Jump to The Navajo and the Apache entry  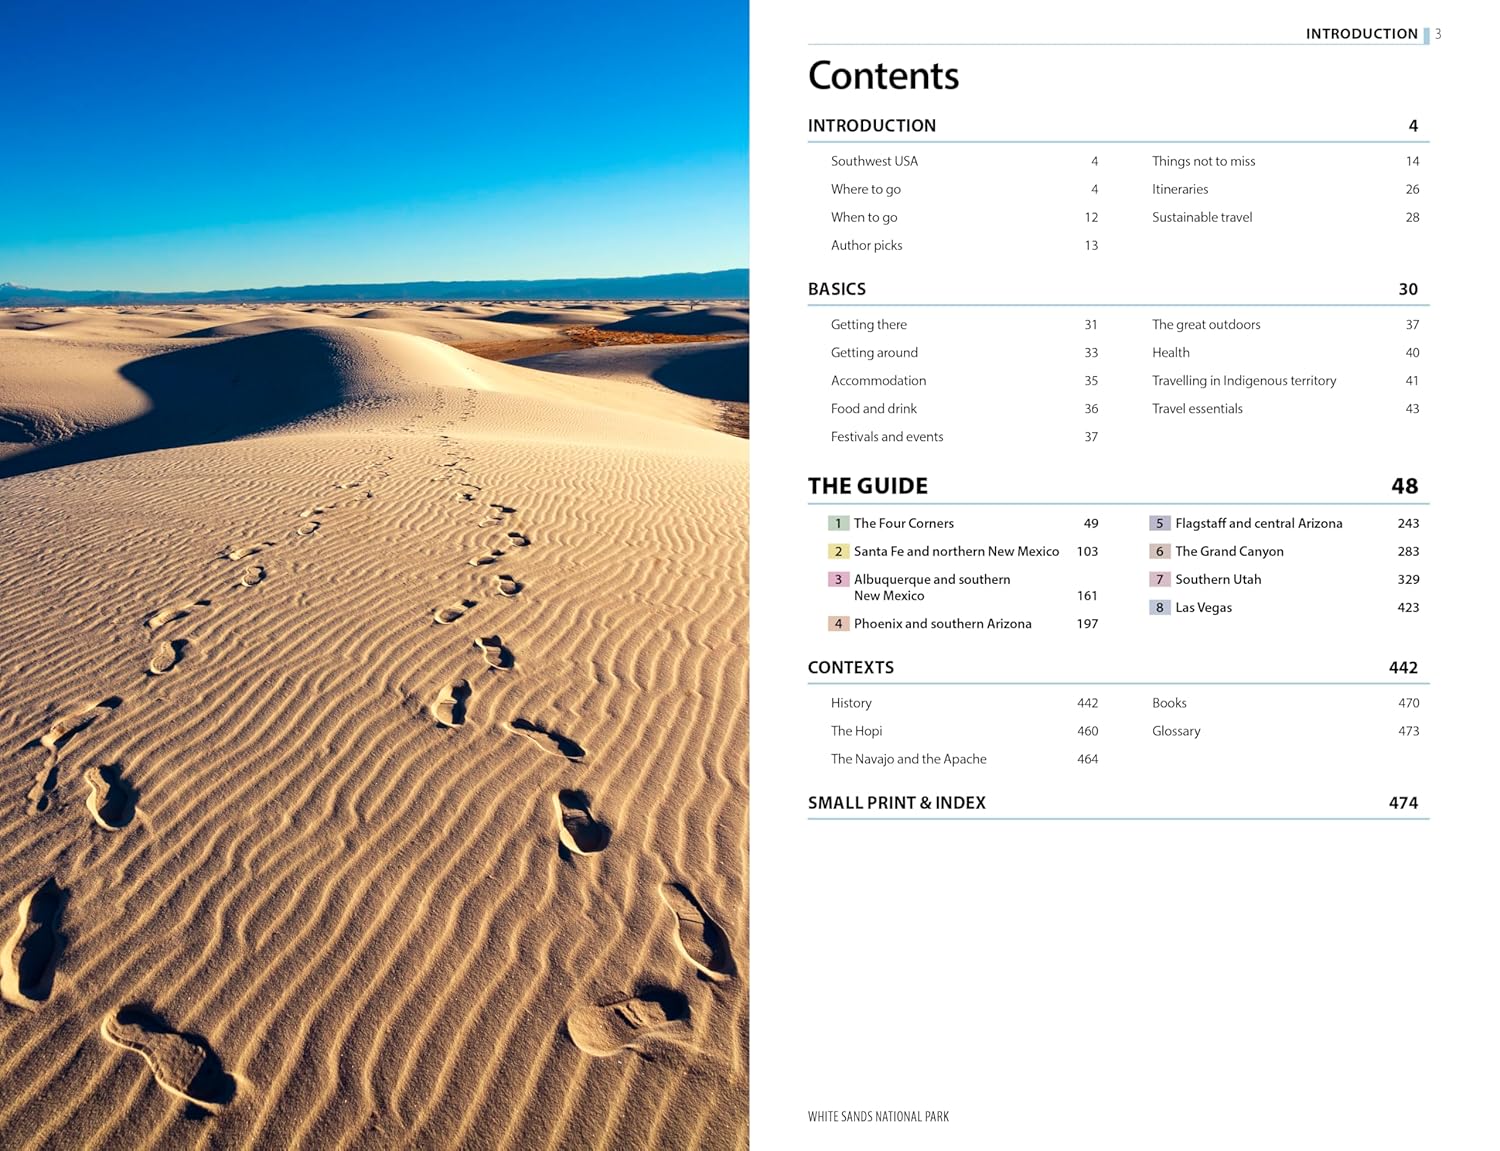click(x=908, y=759)
